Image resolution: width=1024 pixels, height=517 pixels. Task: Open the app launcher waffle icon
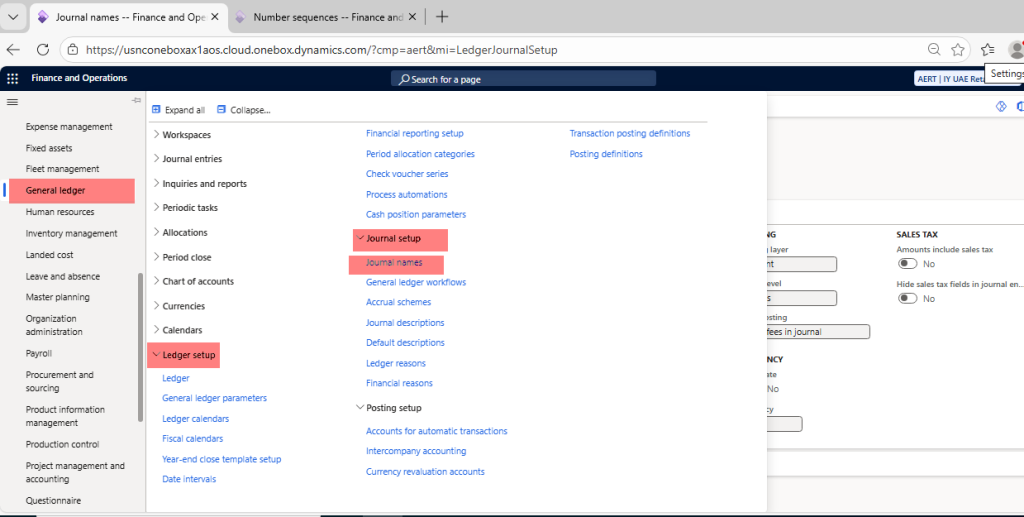tap(12, 78)
